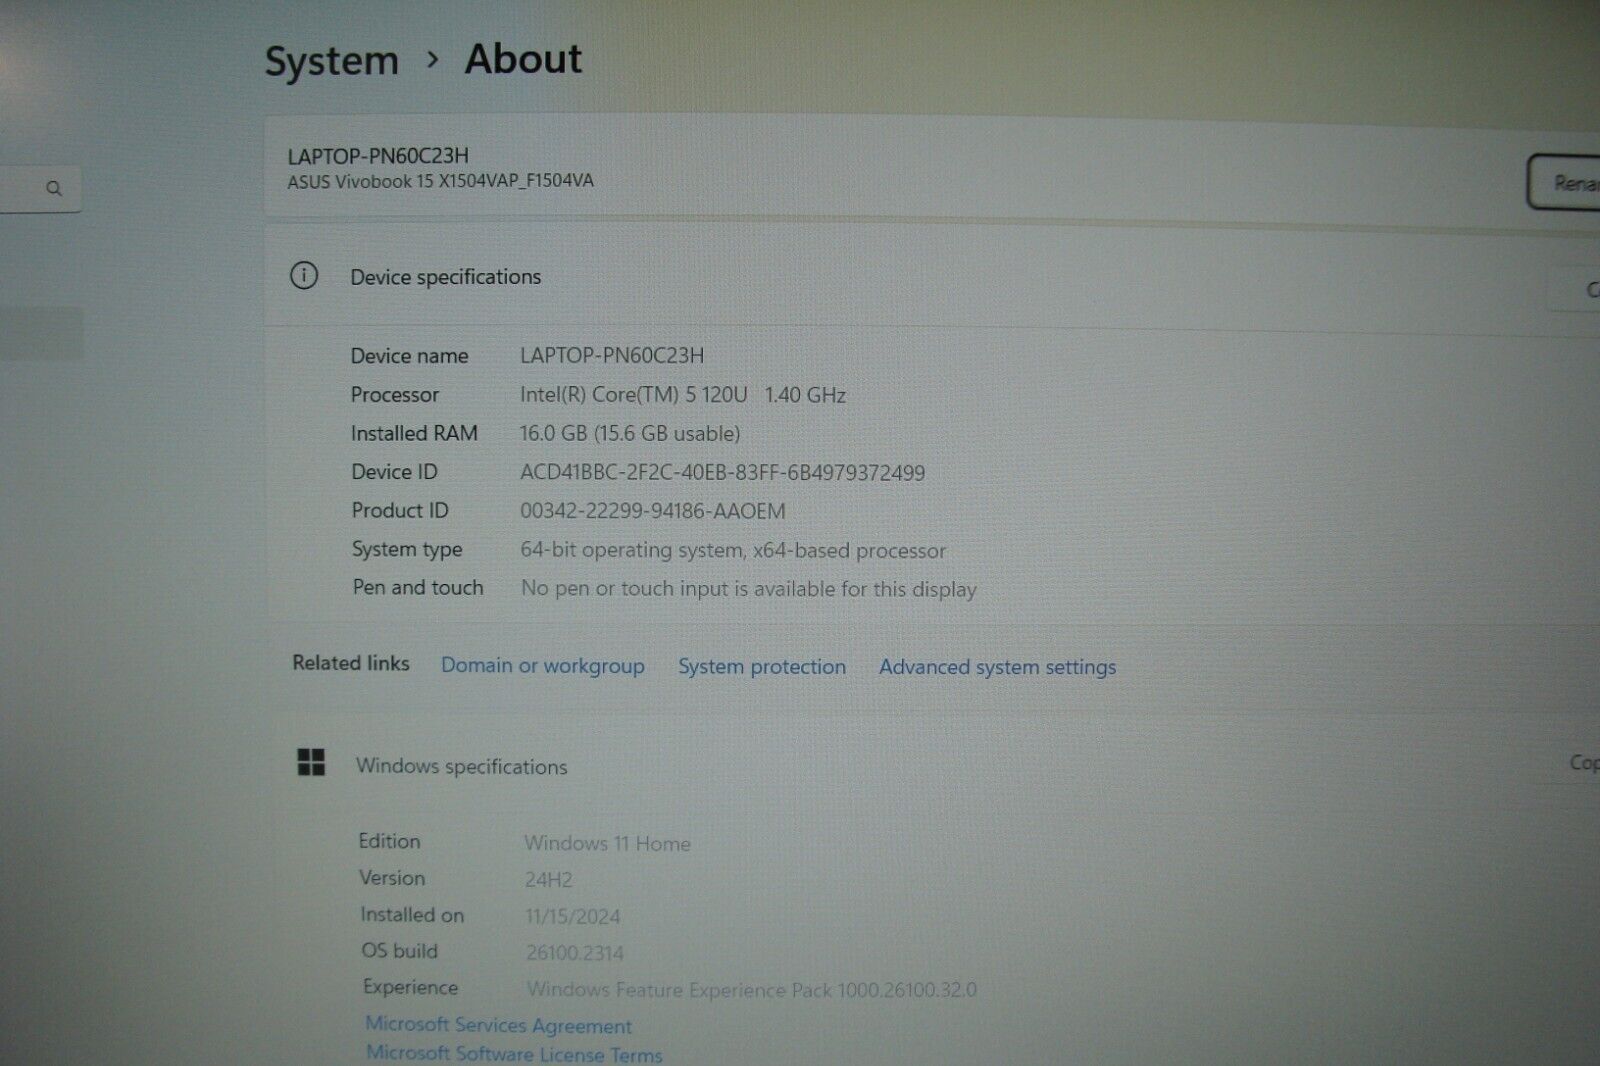Go back to System in breadcrumb

click(x=331, y=61)
